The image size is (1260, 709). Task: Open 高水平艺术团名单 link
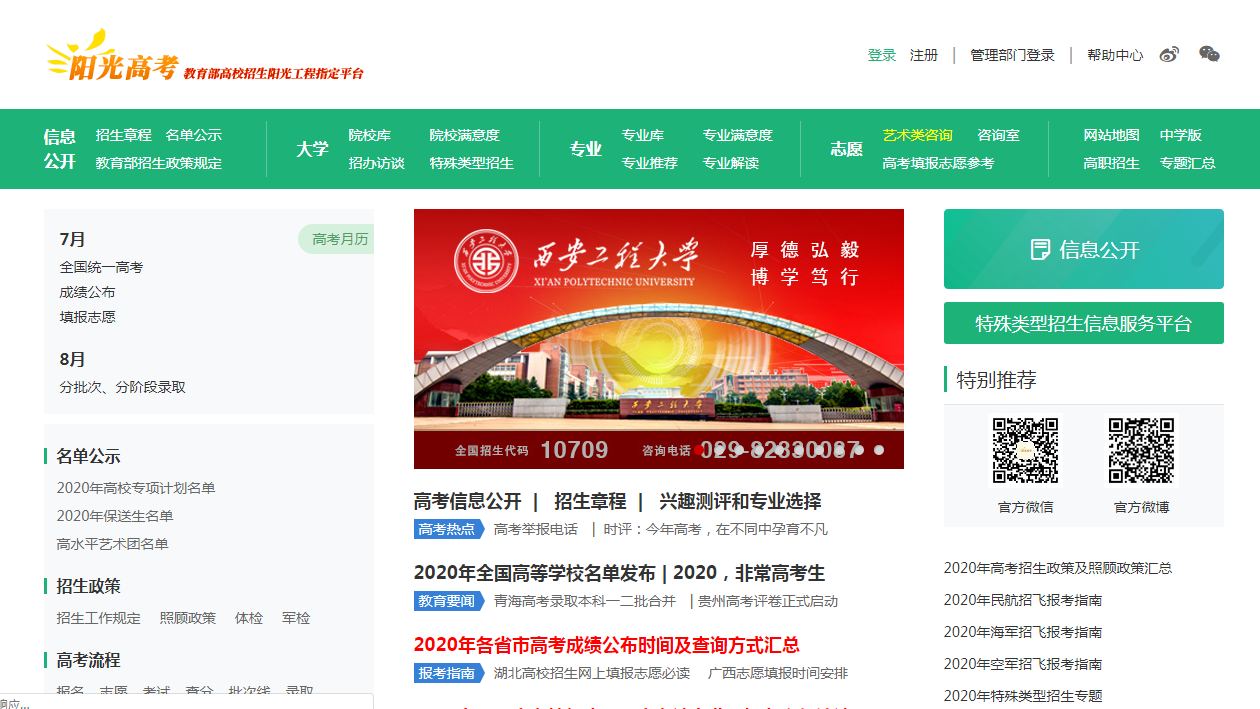(x=113, y=544)
